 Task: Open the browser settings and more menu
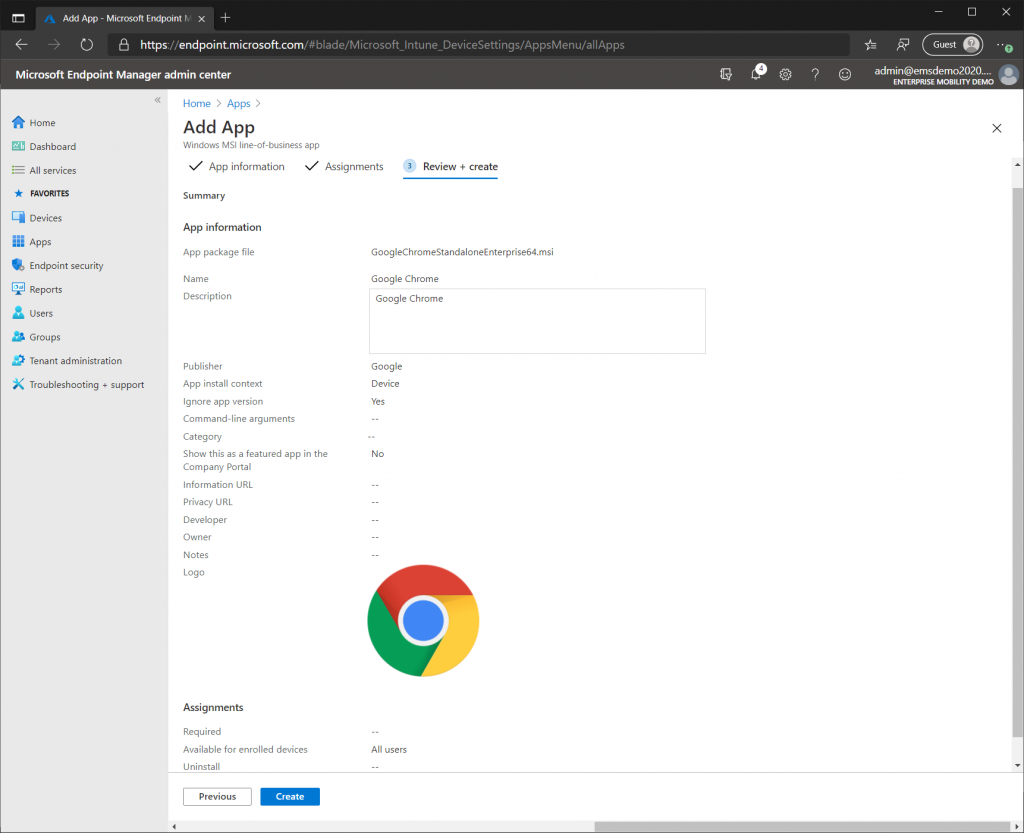point(1004,44)
